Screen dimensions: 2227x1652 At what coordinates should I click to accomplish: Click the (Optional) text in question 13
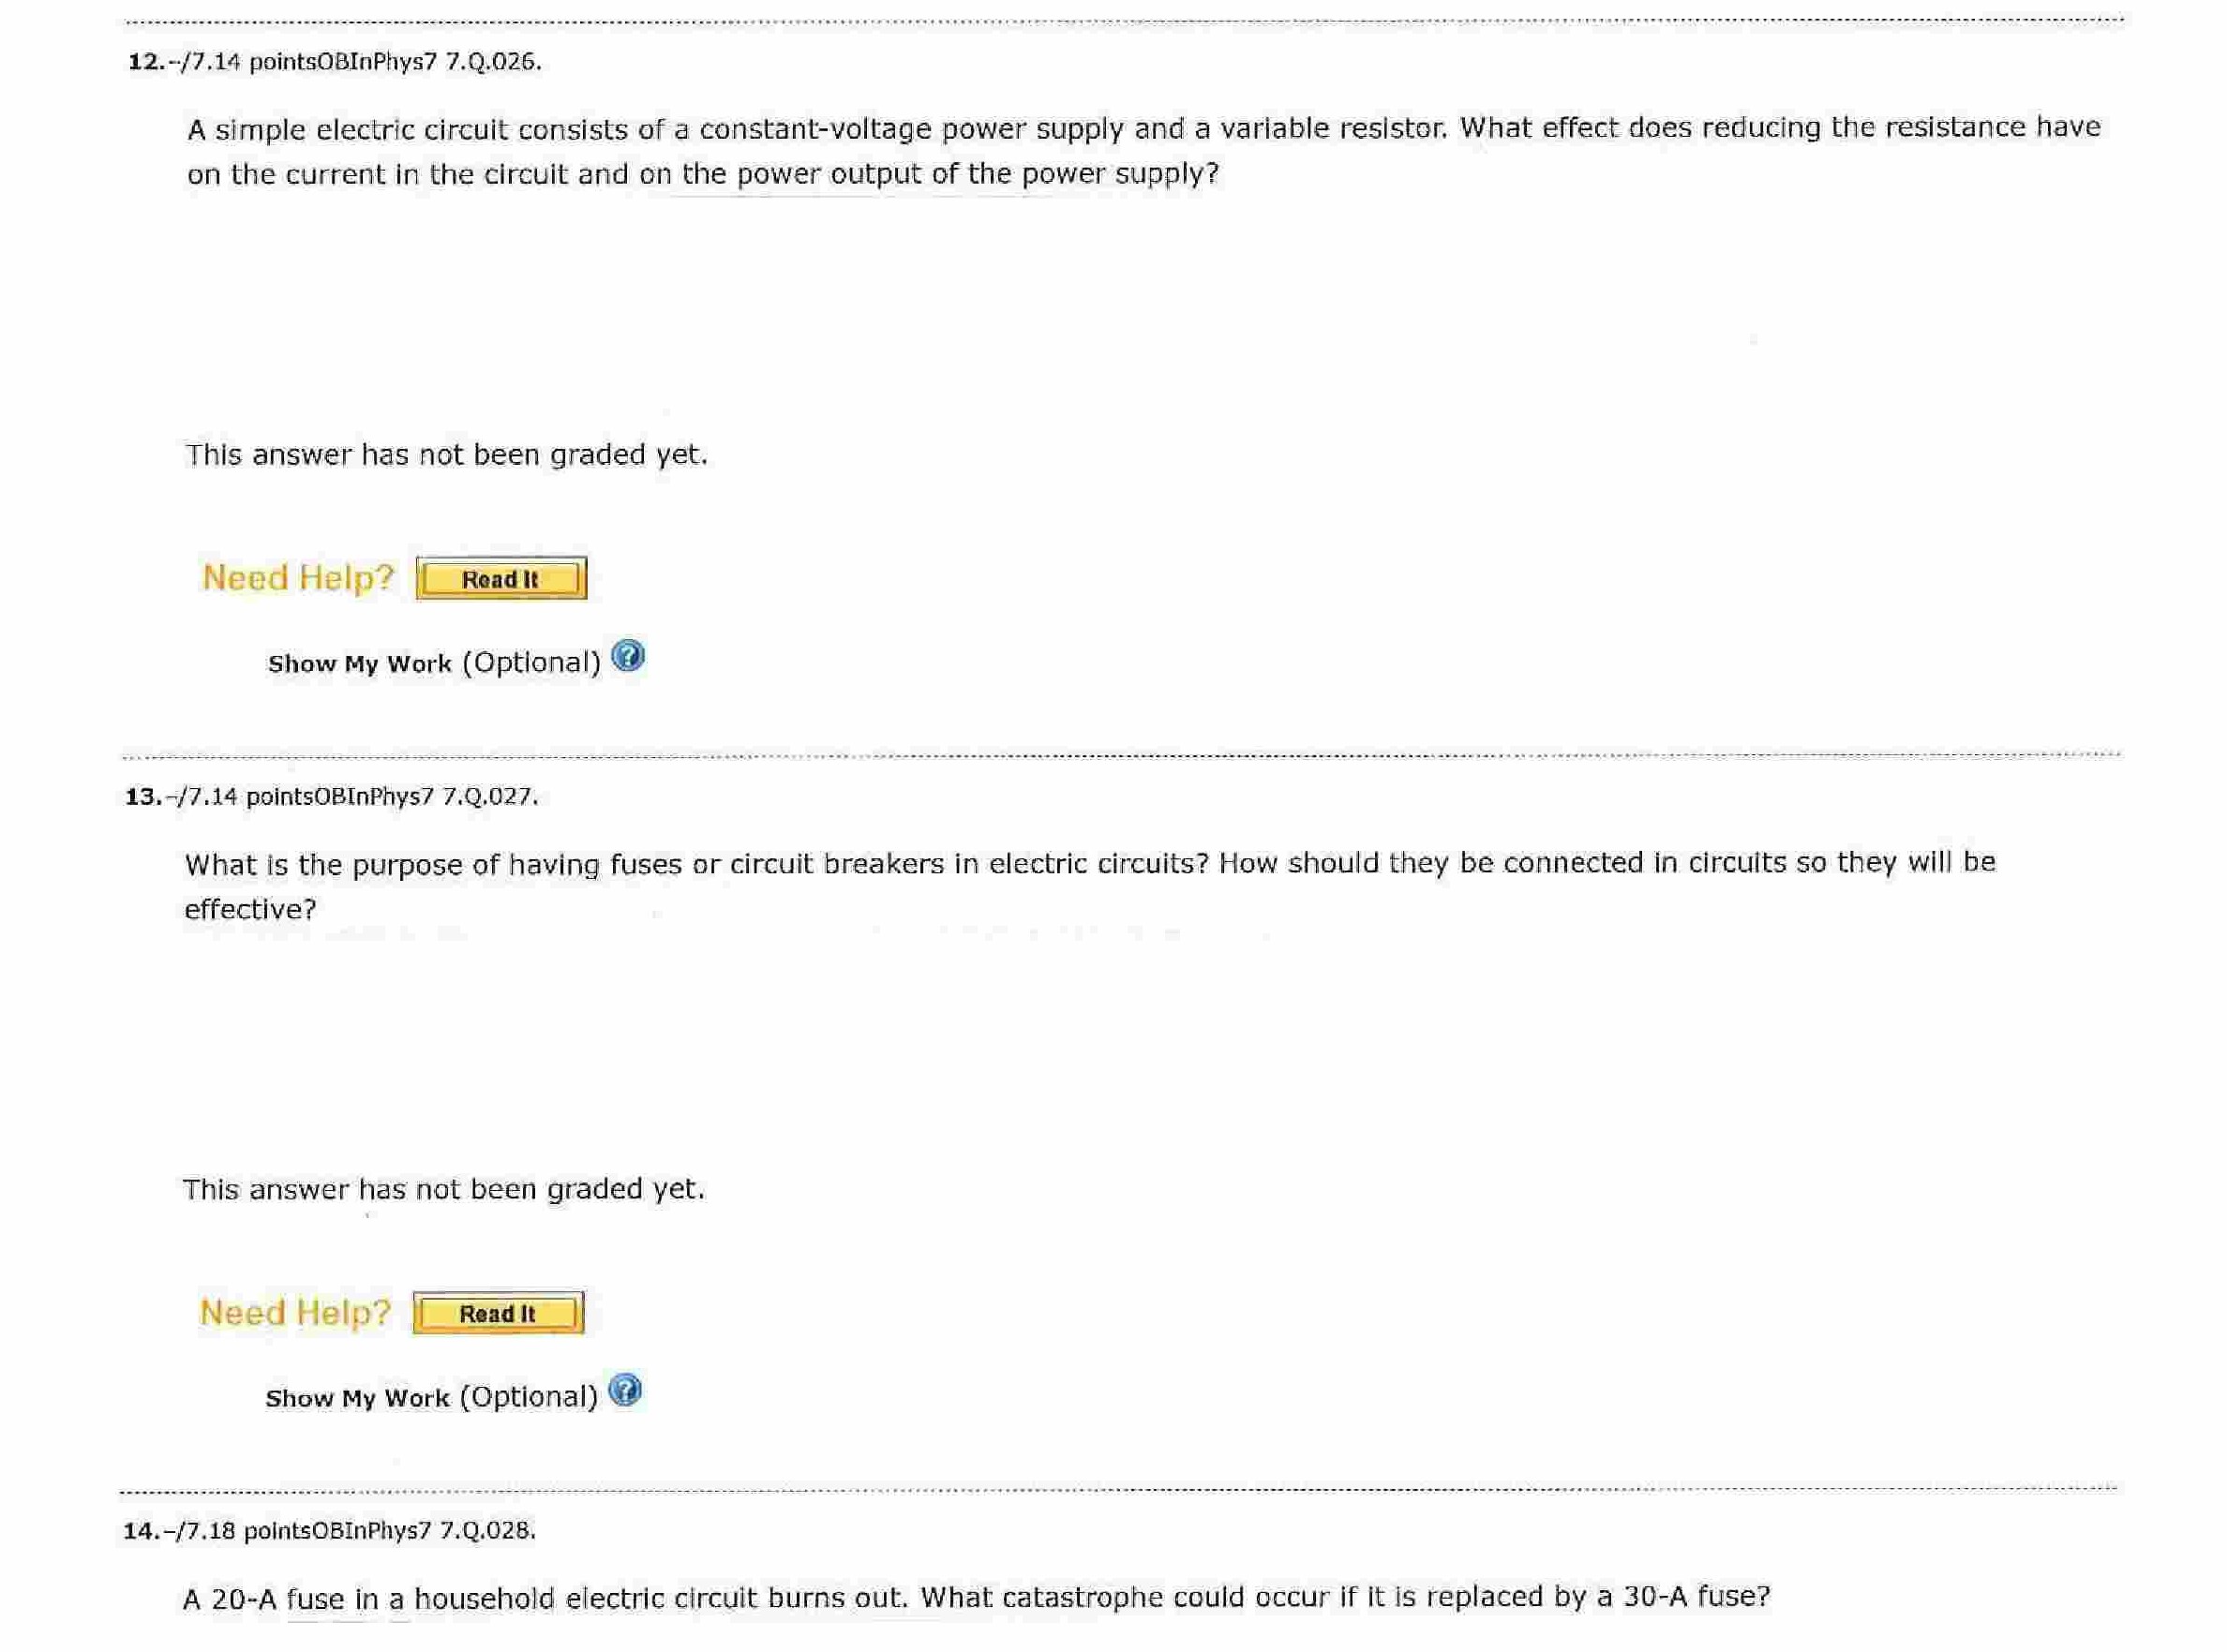click(x=528, y=1397)
